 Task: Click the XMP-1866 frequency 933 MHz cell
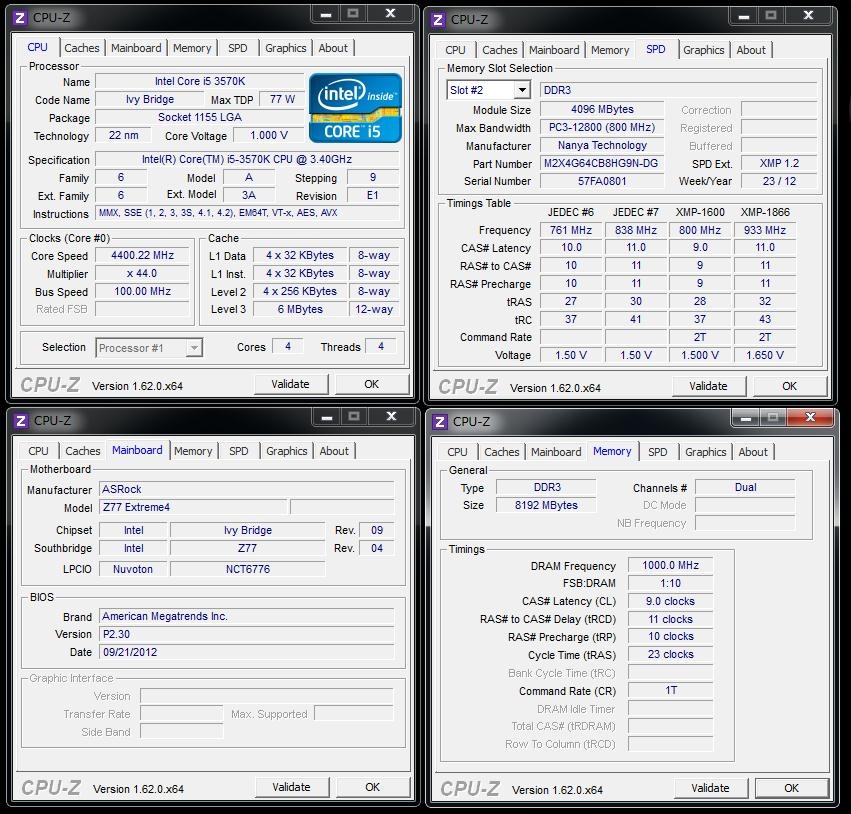tap(765, 230)
